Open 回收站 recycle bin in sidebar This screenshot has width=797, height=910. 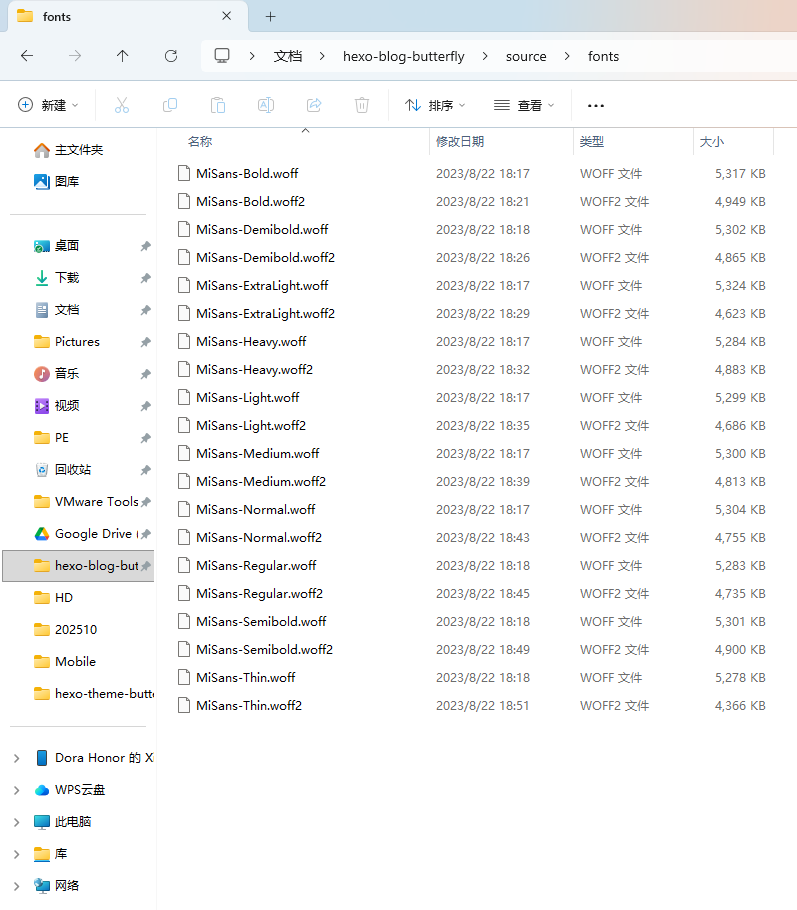coord(63,470)
